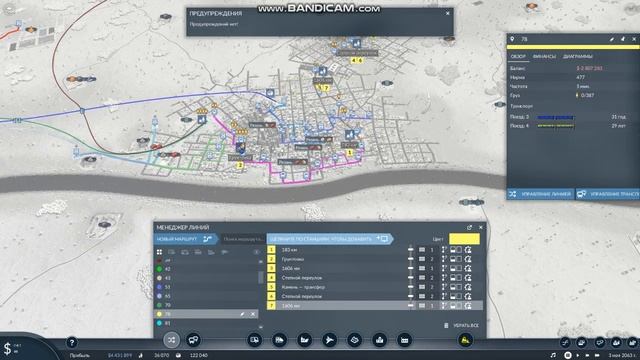The width and height of the screenshot is (640, 360).
Task: Click the rename pencil in the line 78 info window
Action: [x=612, y=39]
